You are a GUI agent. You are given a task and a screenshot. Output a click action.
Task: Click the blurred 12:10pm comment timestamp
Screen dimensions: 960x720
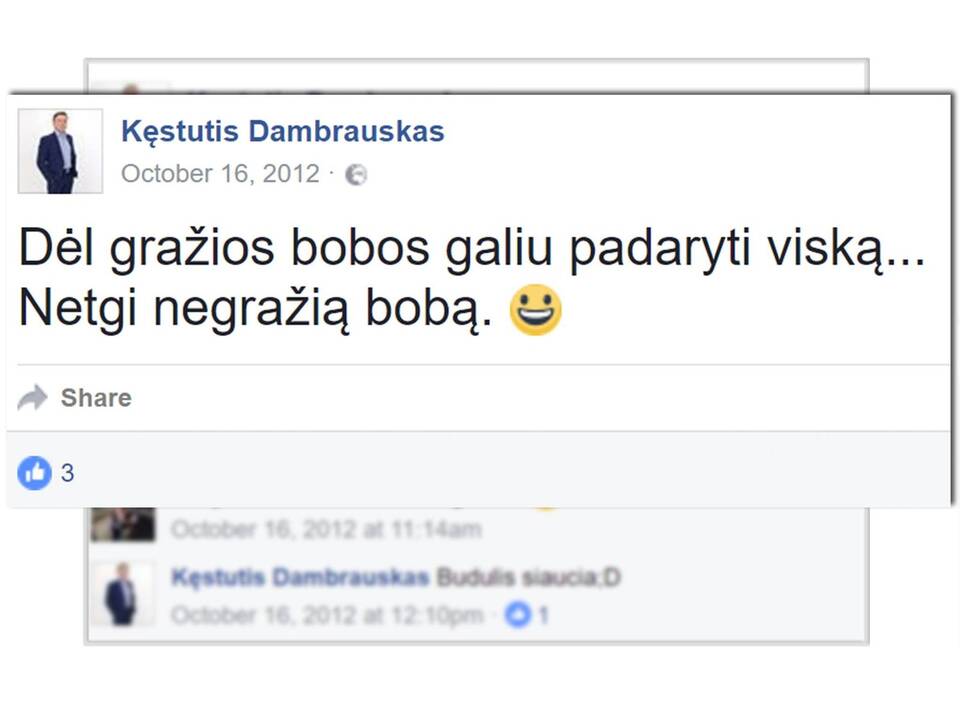tap(328, 615)
